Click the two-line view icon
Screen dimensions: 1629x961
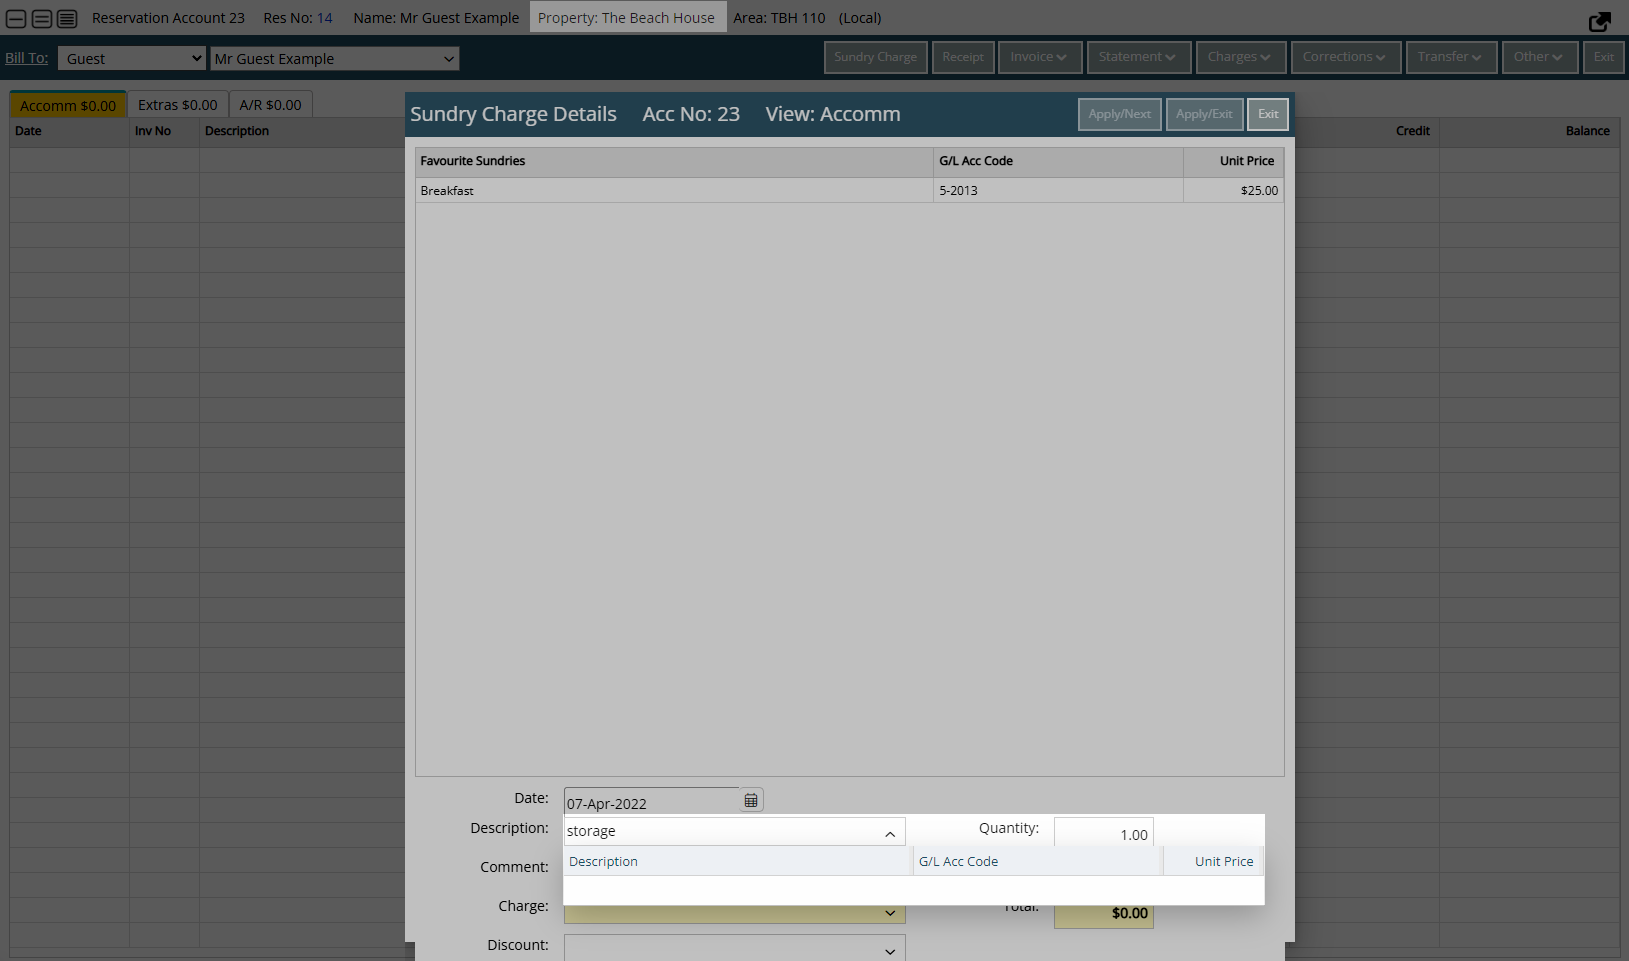coord(42,19)
